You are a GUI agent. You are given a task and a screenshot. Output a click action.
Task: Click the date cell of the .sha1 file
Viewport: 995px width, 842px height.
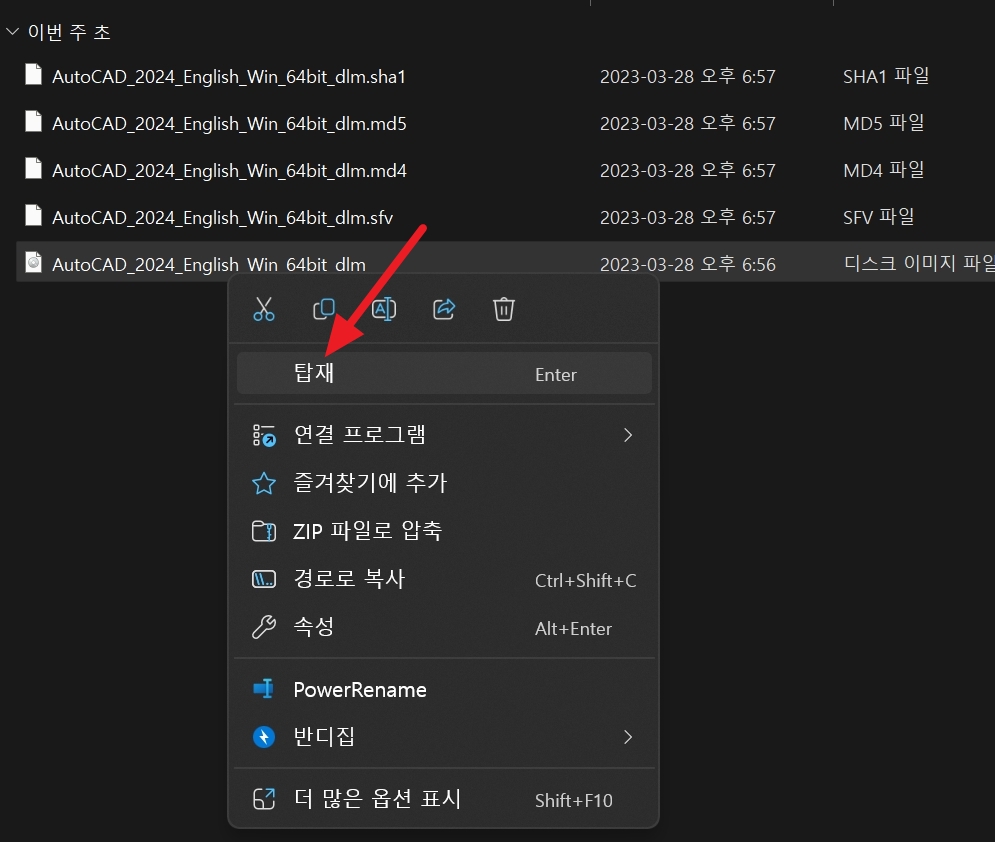coord(688,77)
